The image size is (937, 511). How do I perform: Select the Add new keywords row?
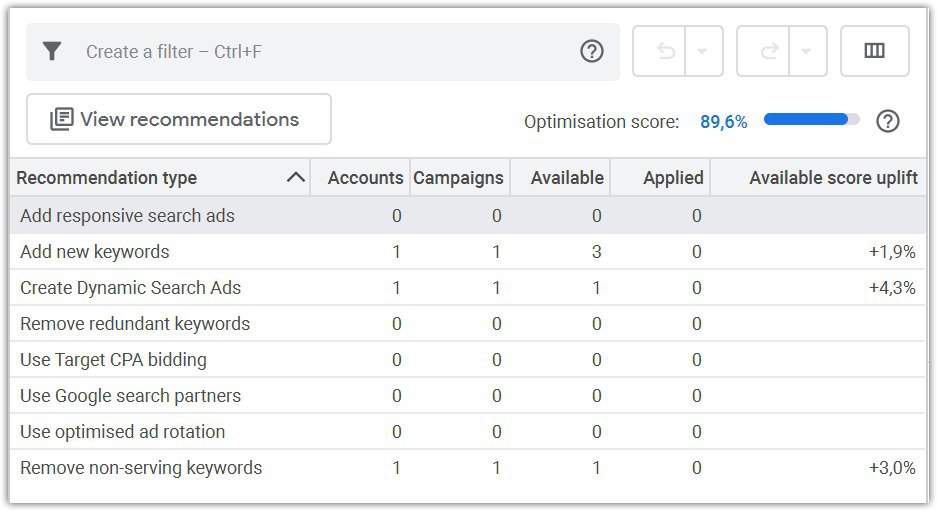click(95, 252)
